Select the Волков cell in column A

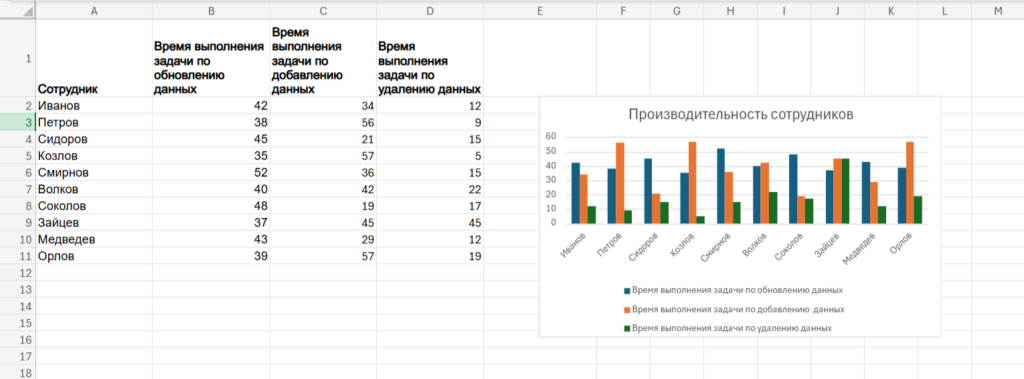pos(94,190)
